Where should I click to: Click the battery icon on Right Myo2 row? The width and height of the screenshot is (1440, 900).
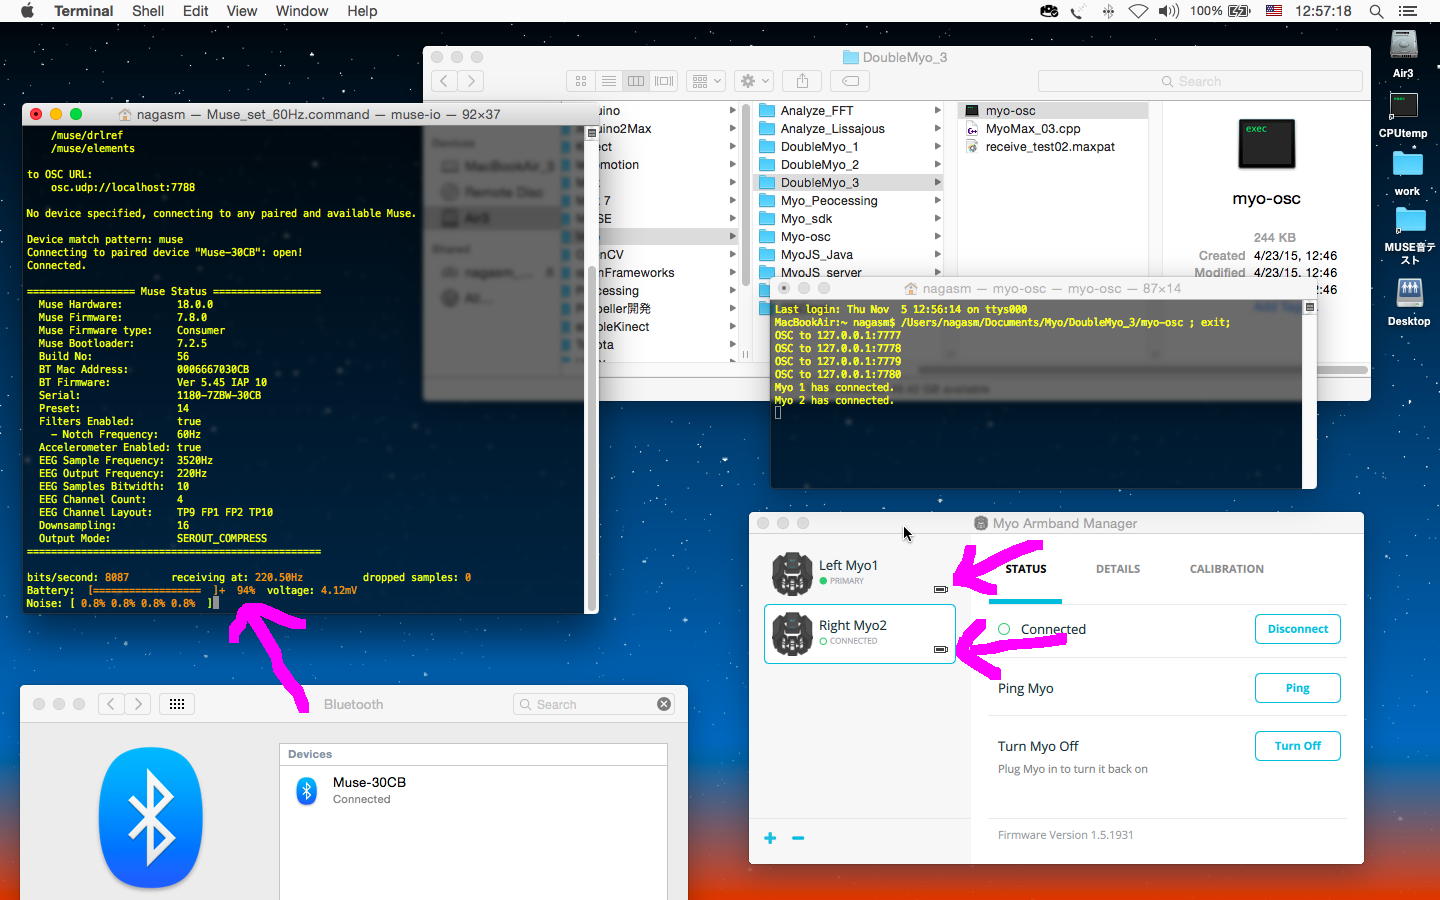940,649
